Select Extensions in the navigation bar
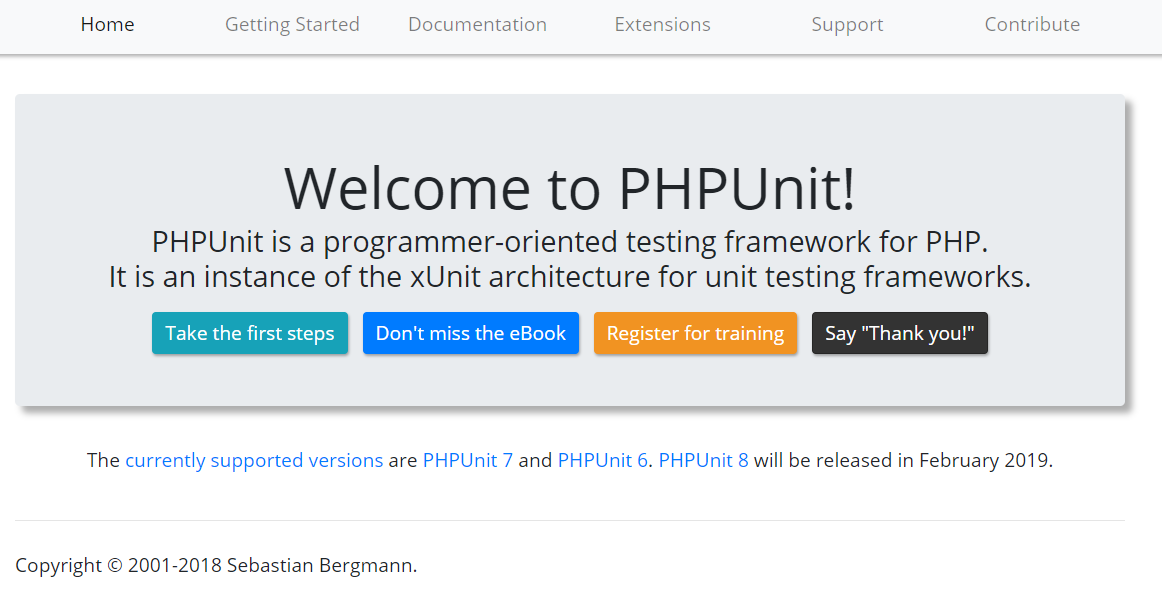The width and height of the screenshot is (1162, 609). [x=662, y=25]
